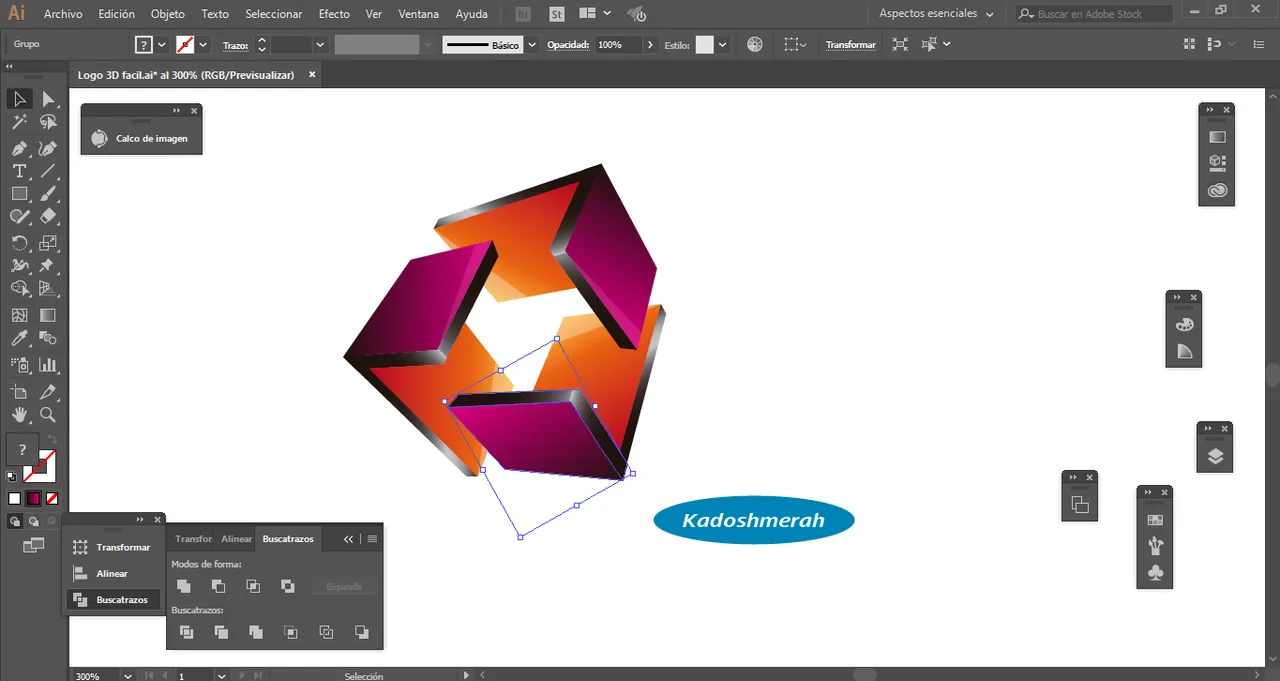Open the Objeto menu
This screenshot has height=681, width=1280.
167,14
